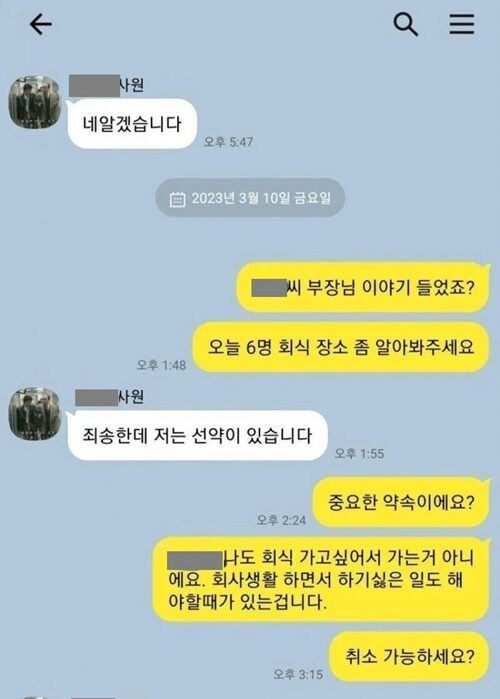
Task: Open the hamburger chat menu
Action: [x=462, y=24]
